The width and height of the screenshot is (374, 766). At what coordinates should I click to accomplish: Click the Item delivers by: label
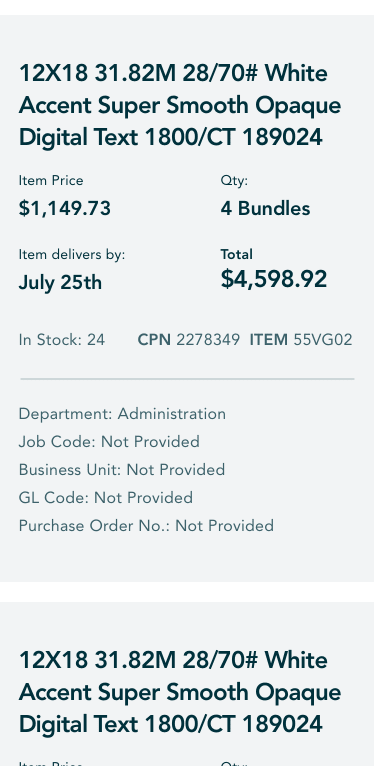(x=72, y=255)
